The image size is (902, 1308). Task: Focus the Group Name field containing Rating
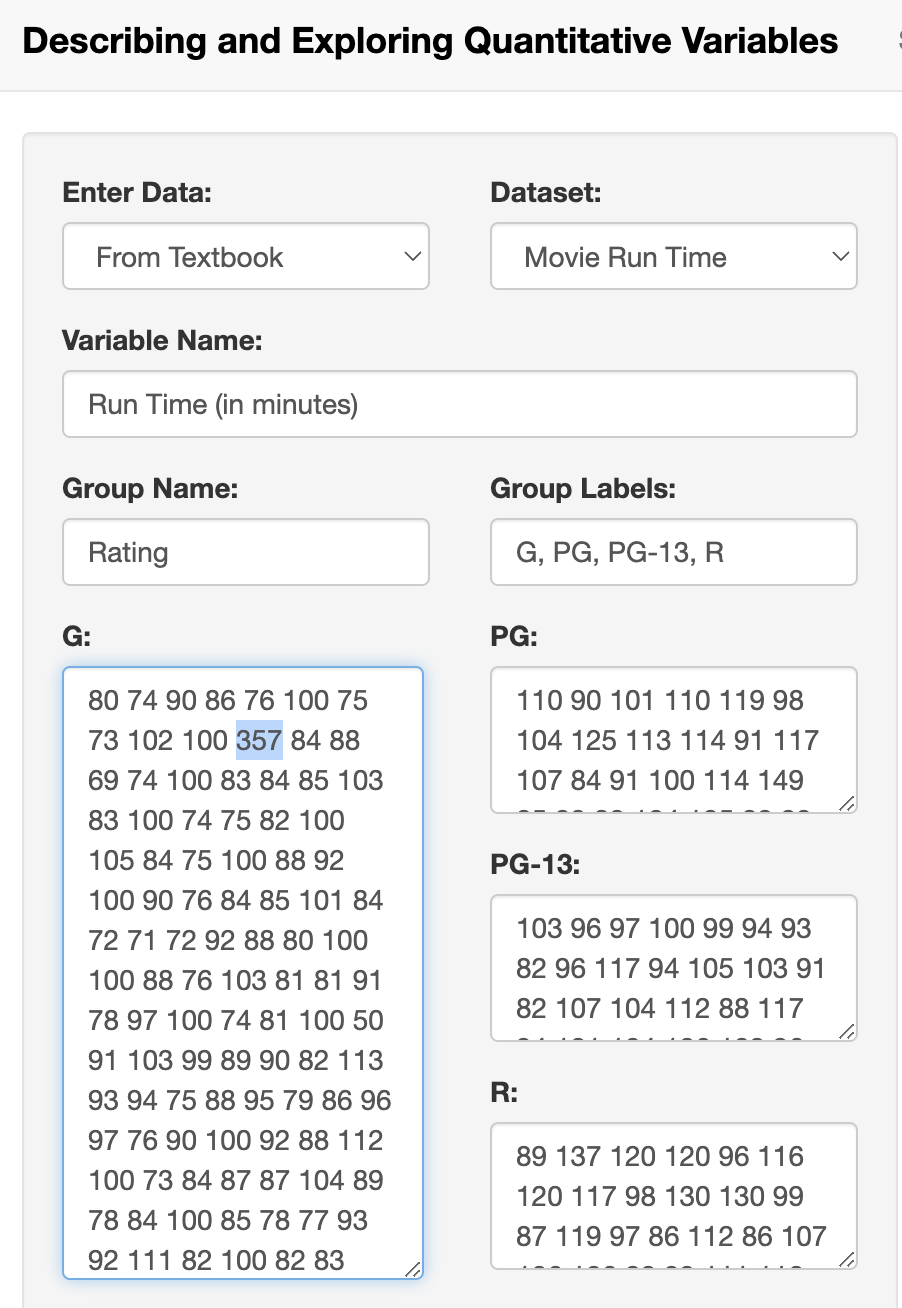pyautogui.click(x=245, y=552)
